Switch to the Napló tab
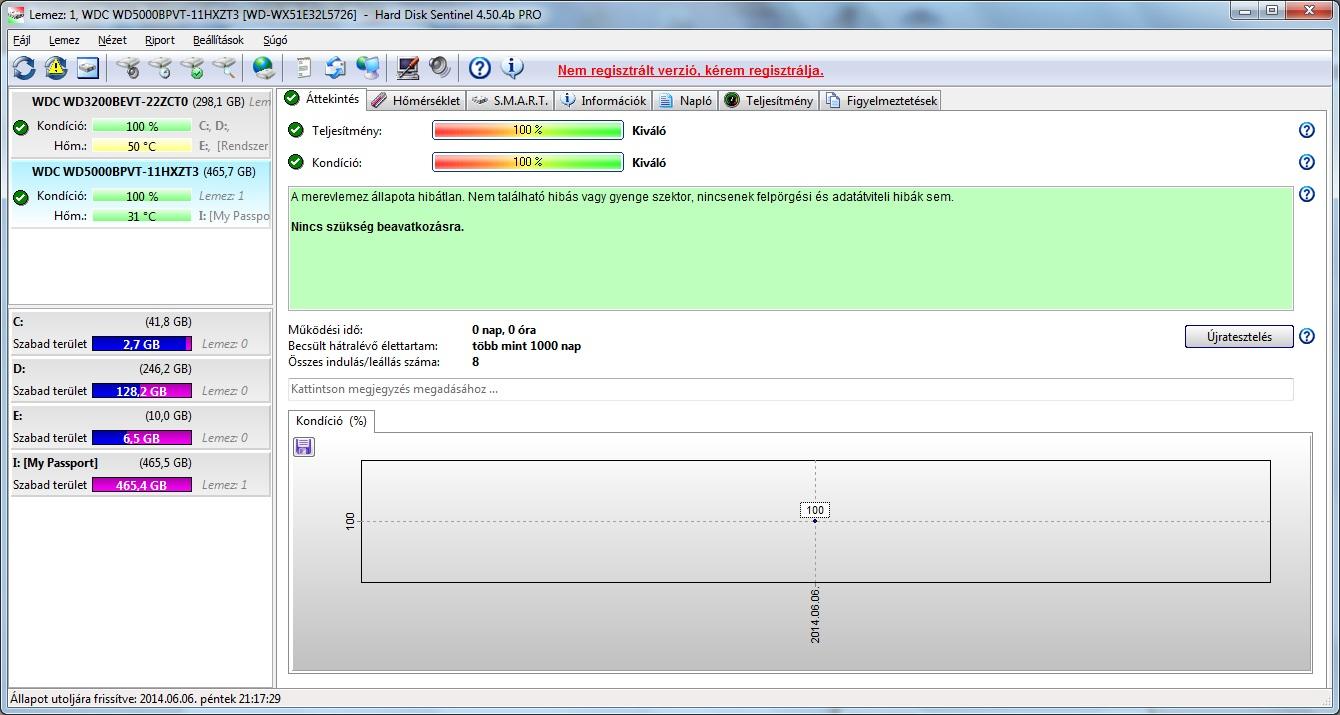 click(x=686, y=101)
